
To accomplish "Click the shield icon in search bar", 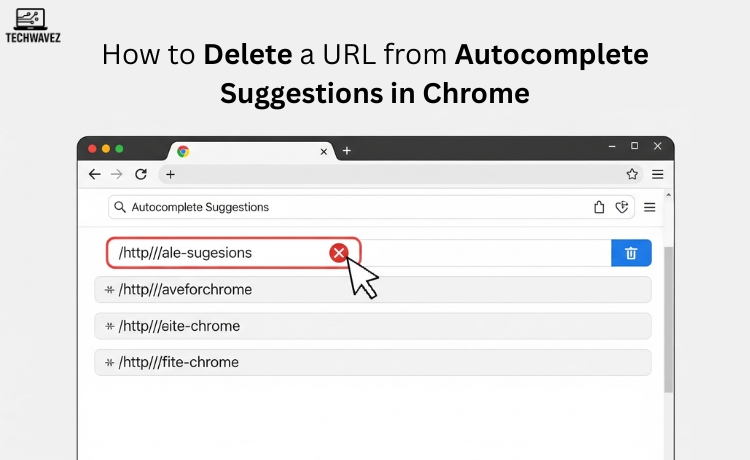I will [x=622, y=207].
